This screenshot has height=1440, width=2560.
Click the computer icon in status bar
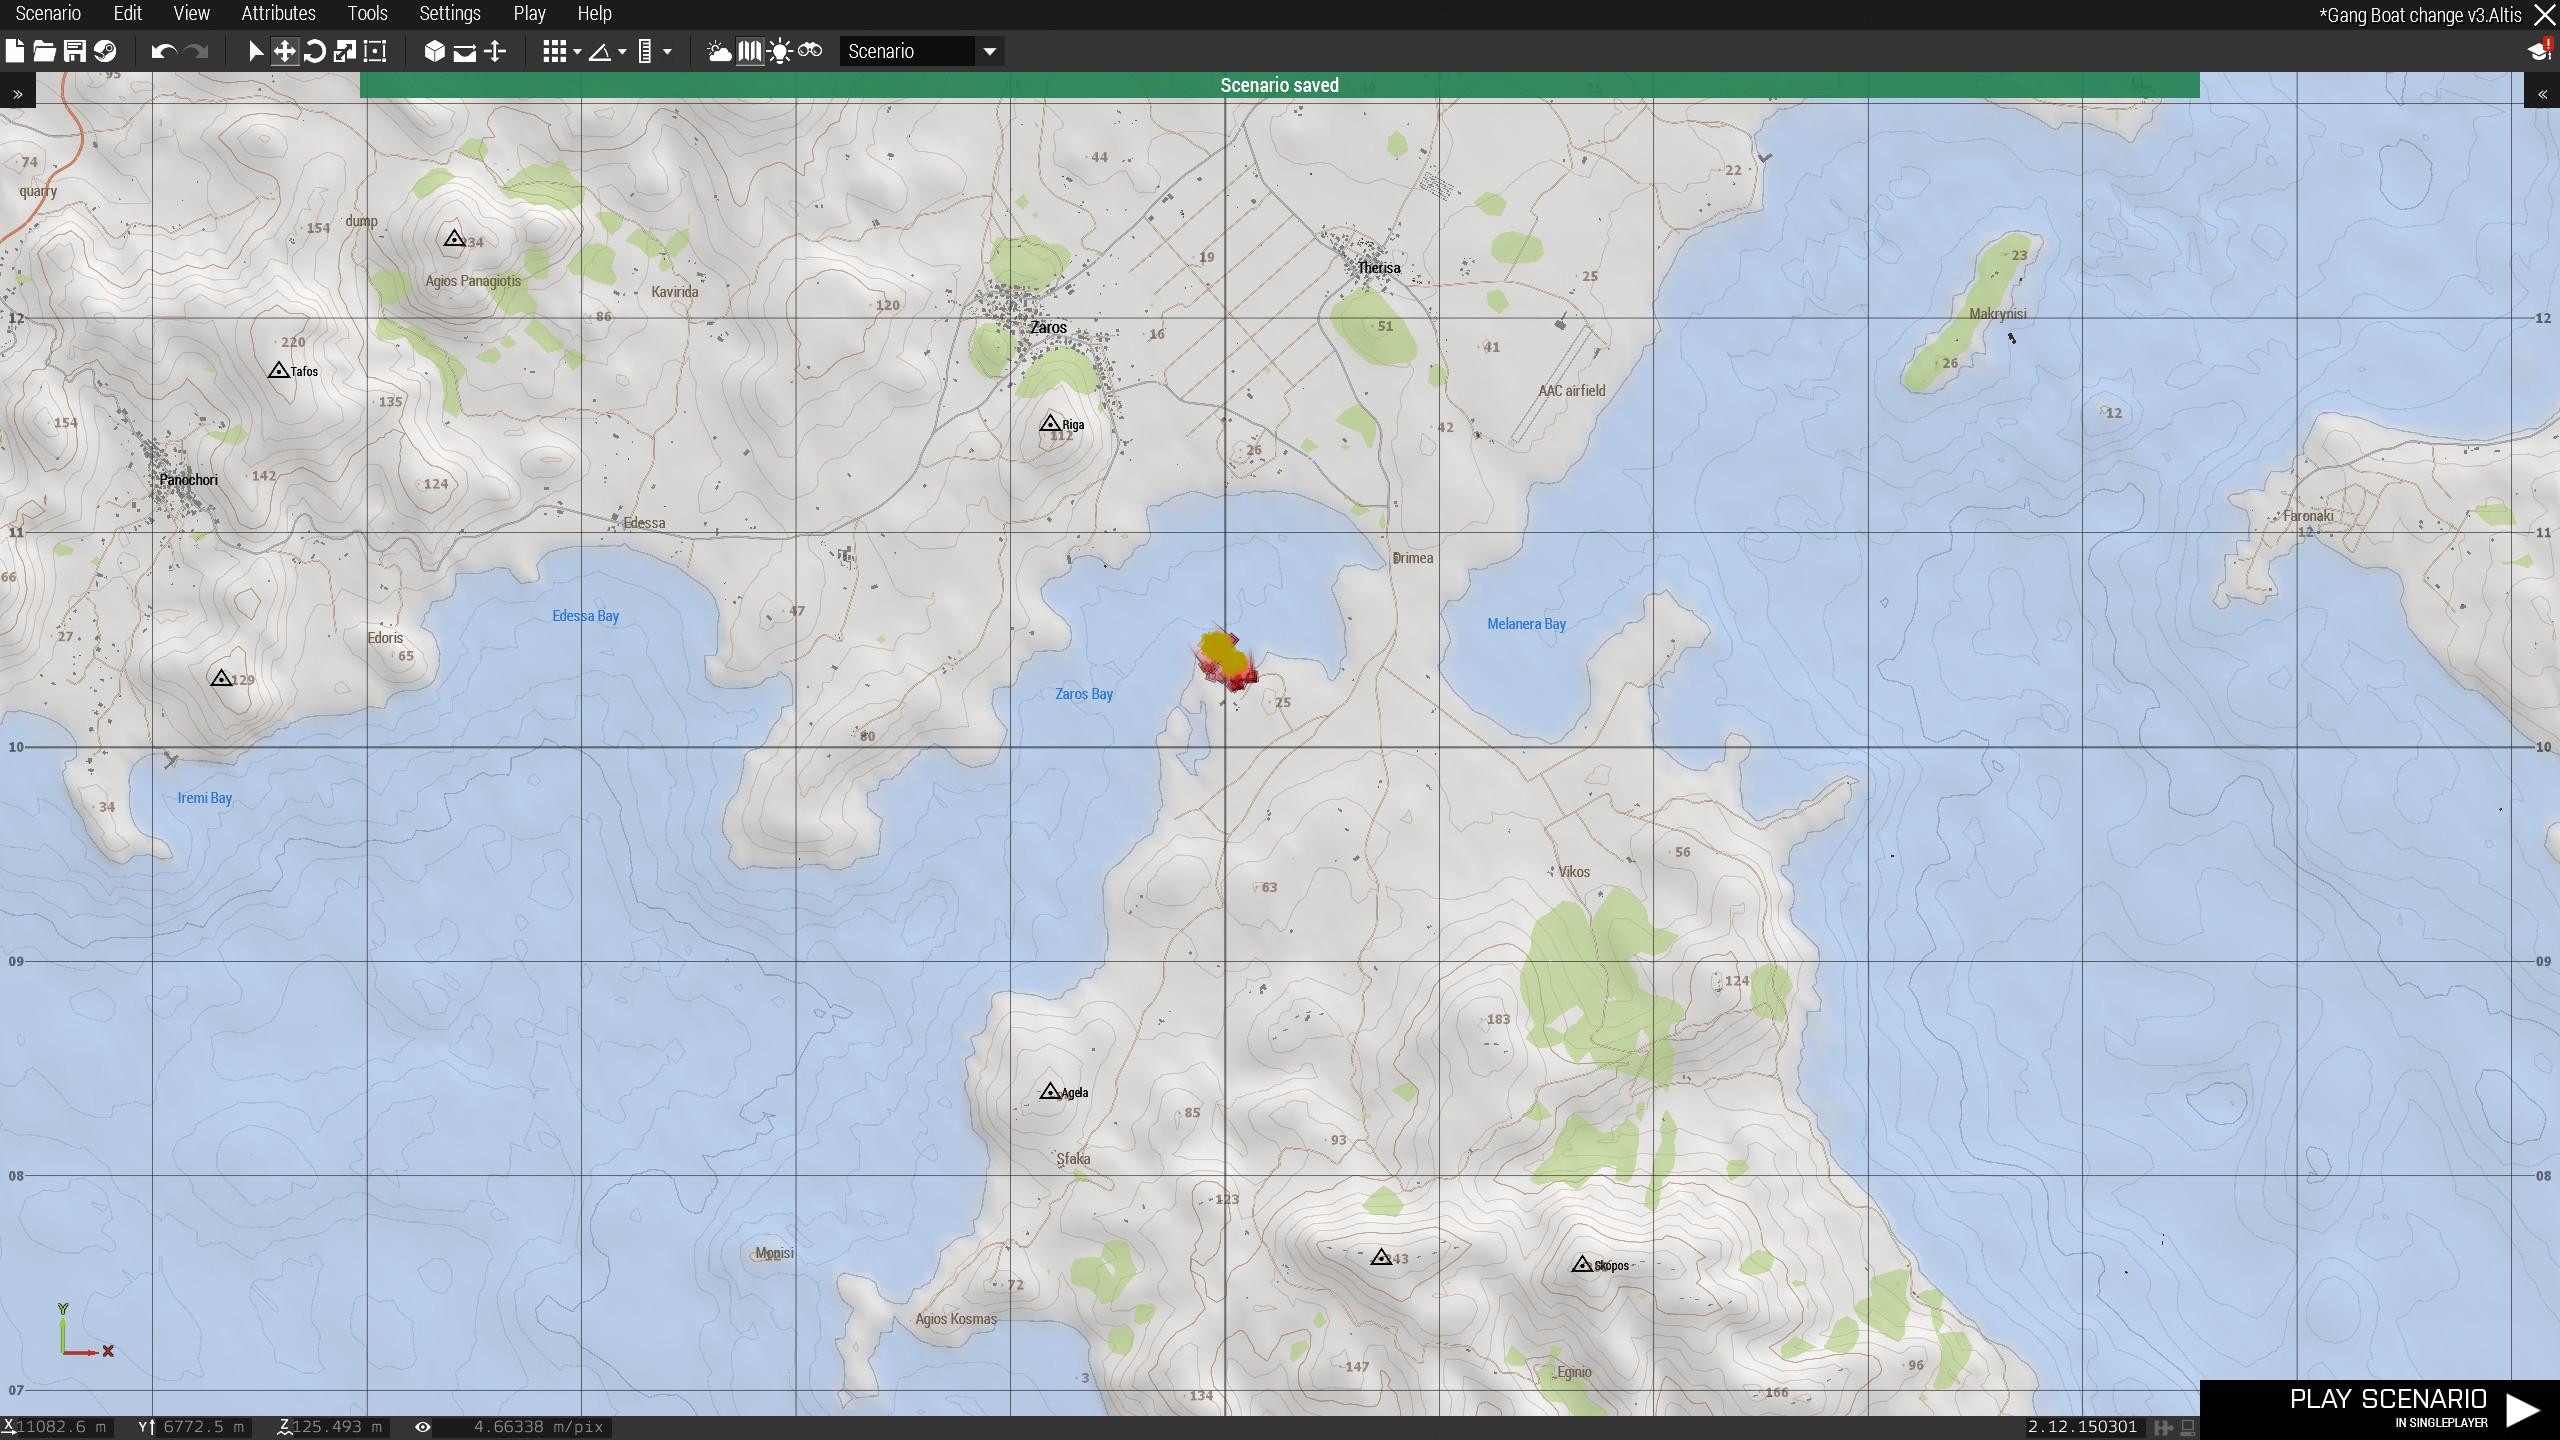(x=2187, y=1427)
